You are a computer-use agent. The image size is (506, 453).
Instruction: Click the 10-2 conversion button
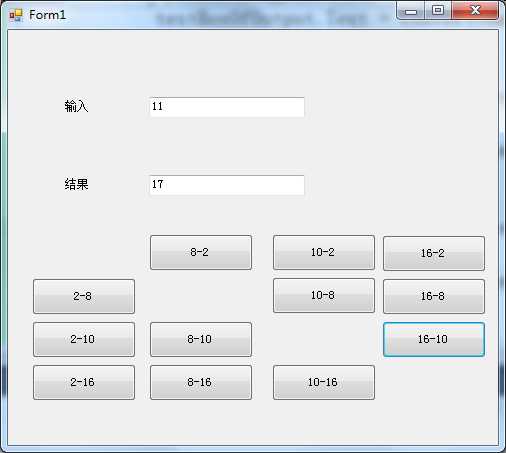(x=324, y=252)
